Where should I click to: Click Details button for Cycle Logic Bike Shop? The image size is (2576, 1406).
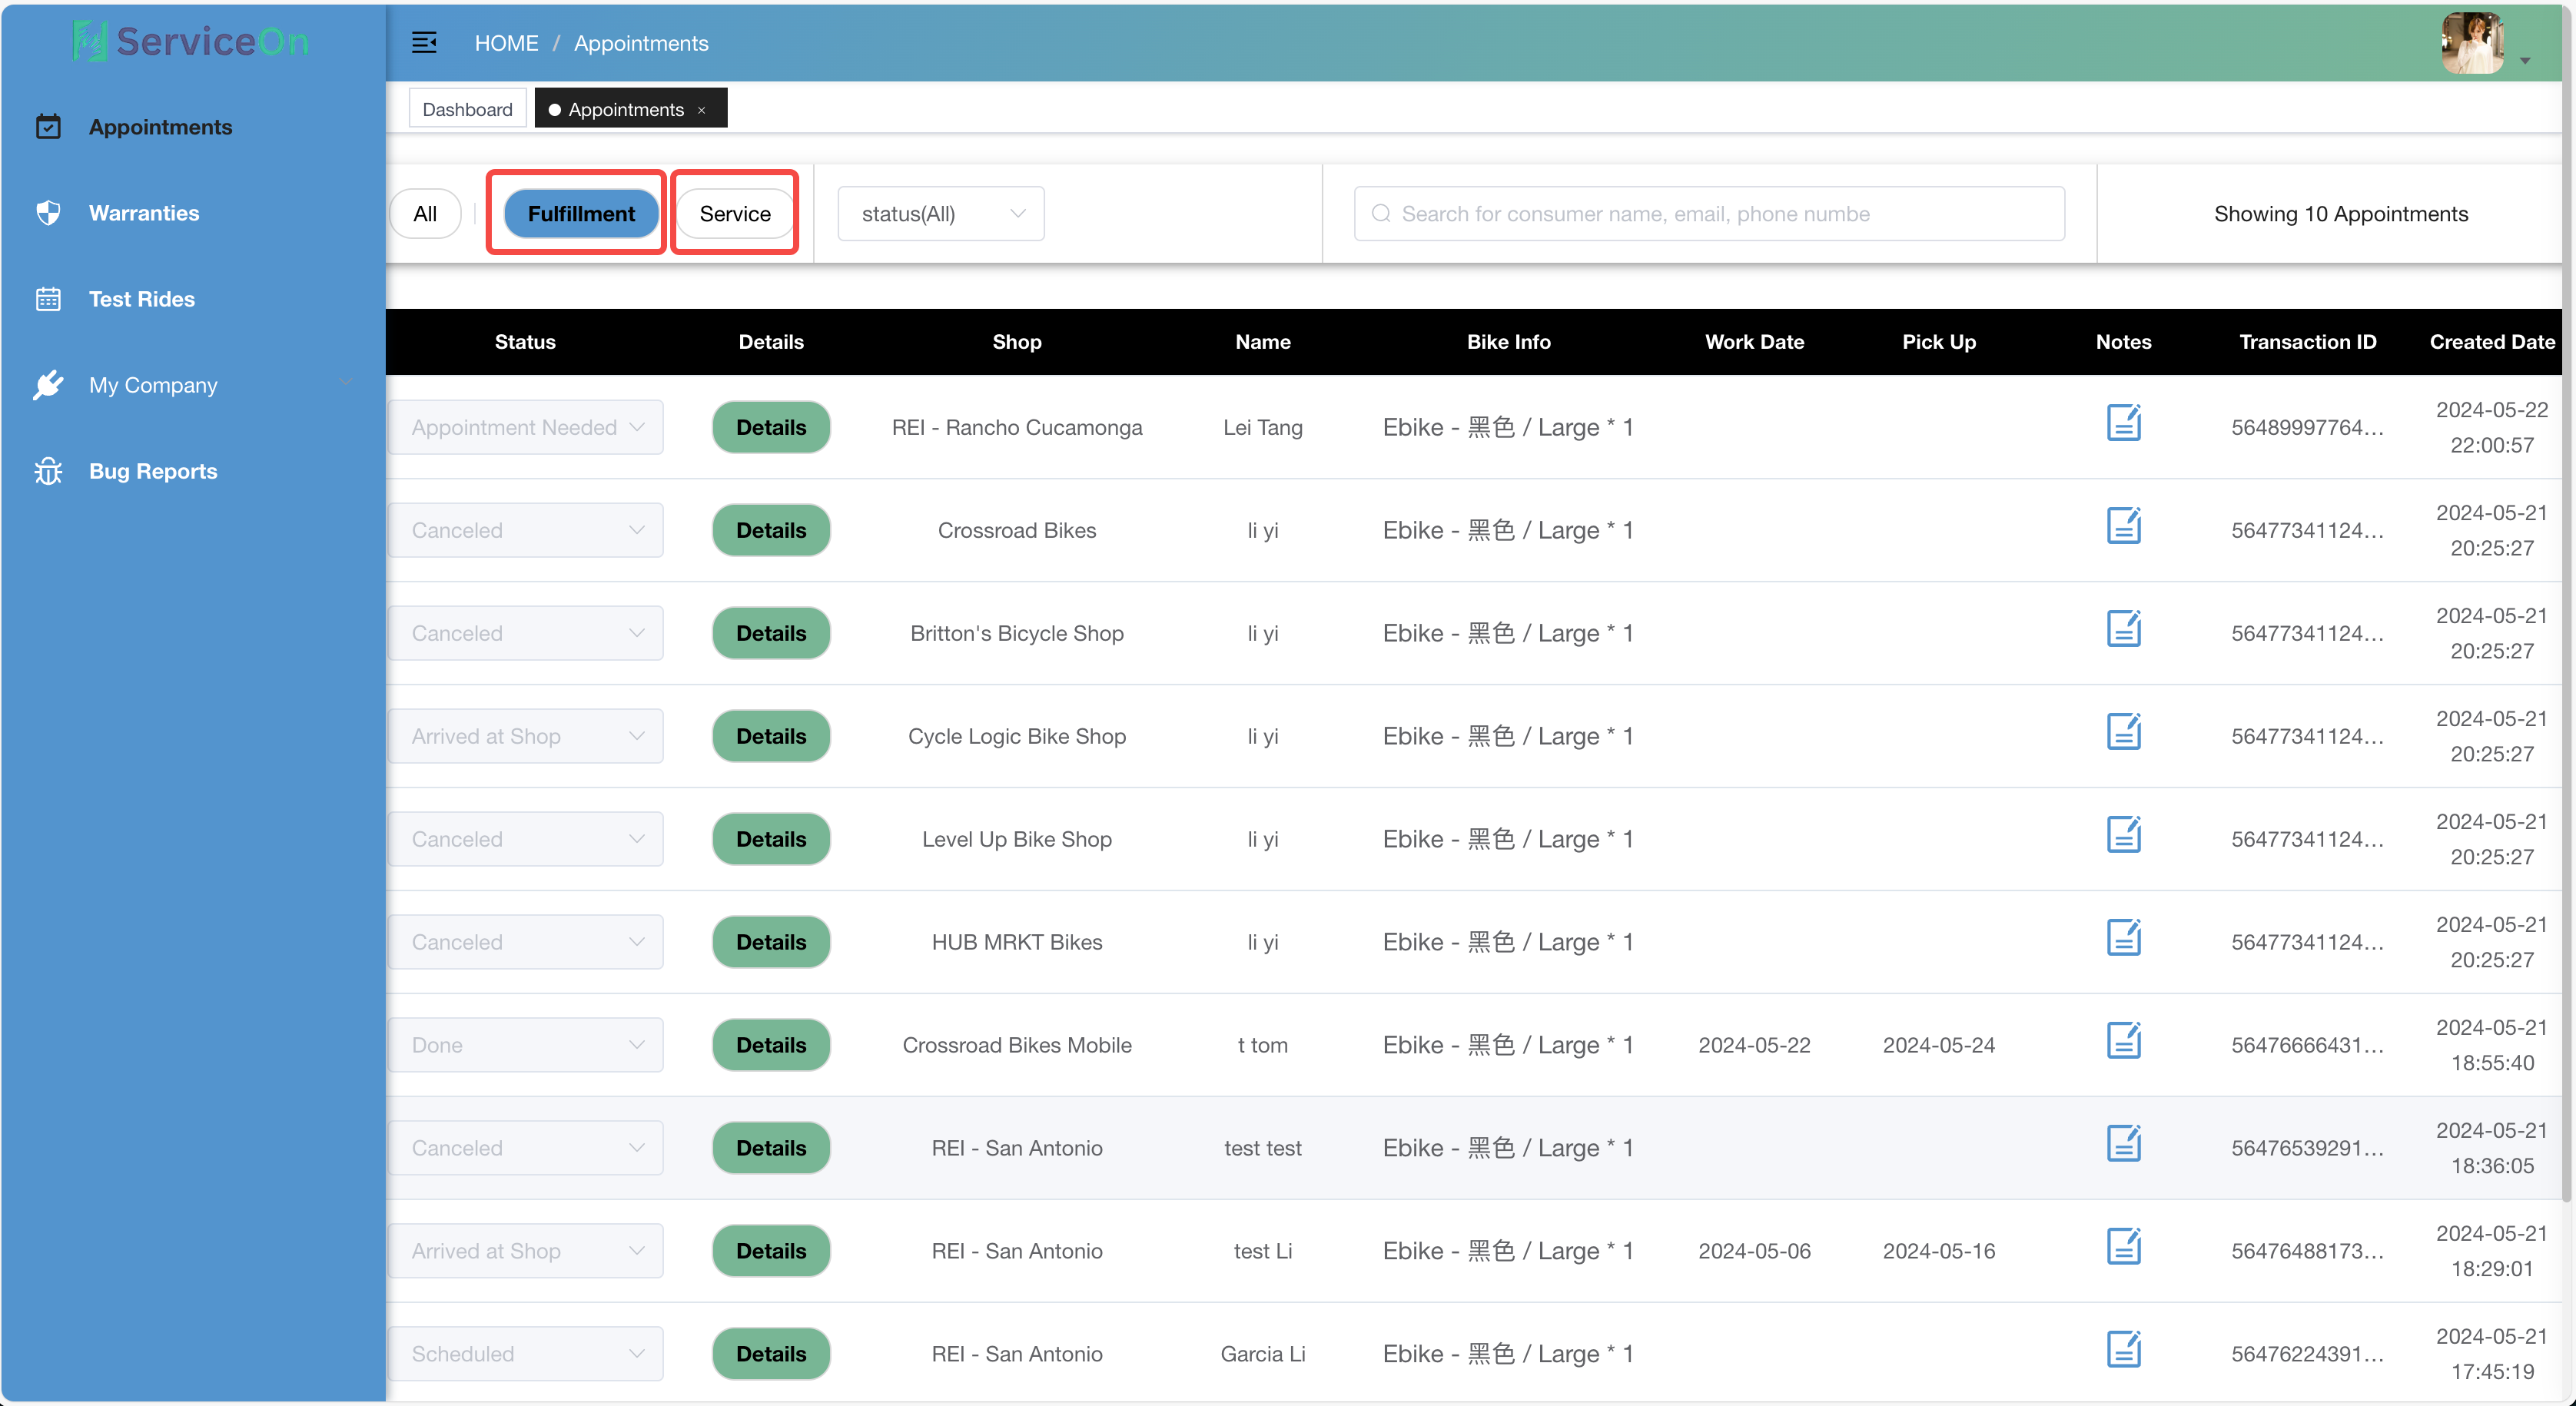click(771, 736)
